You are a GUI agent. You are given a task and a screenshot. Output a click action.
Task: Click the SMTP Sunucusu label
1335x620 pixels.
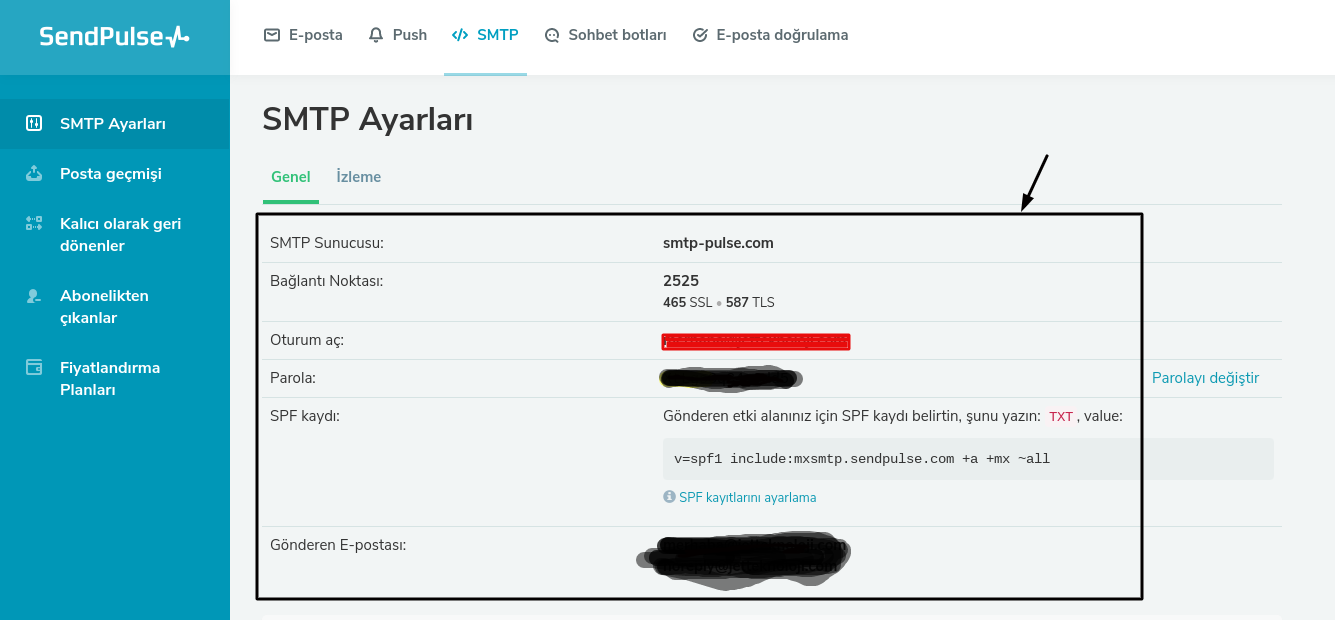(x=327, y=243)
